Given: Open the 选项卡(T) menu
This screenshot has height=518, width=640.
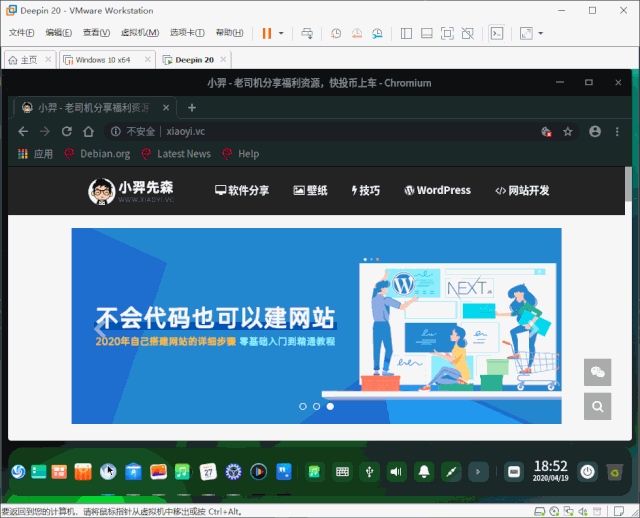Looking at the screenshot, I should [187, 33].
